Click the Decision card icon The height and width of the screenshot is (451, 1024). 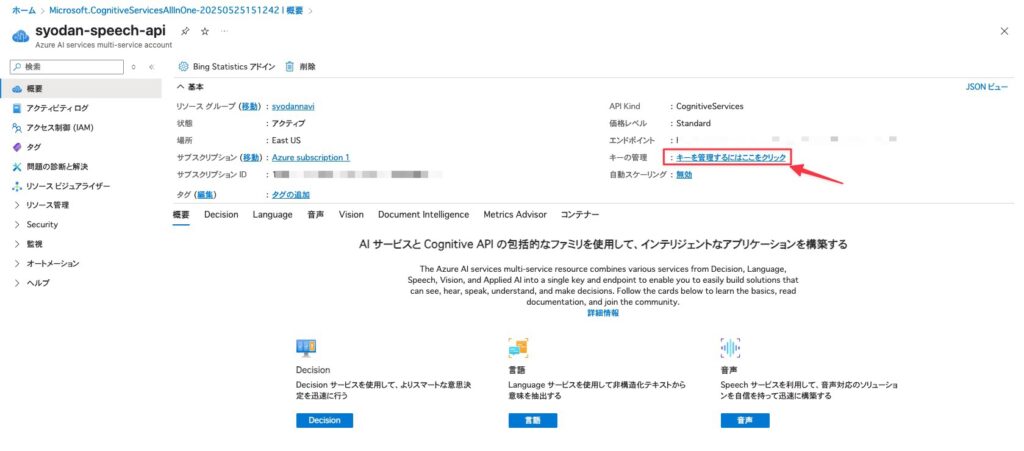coord(306,349)
